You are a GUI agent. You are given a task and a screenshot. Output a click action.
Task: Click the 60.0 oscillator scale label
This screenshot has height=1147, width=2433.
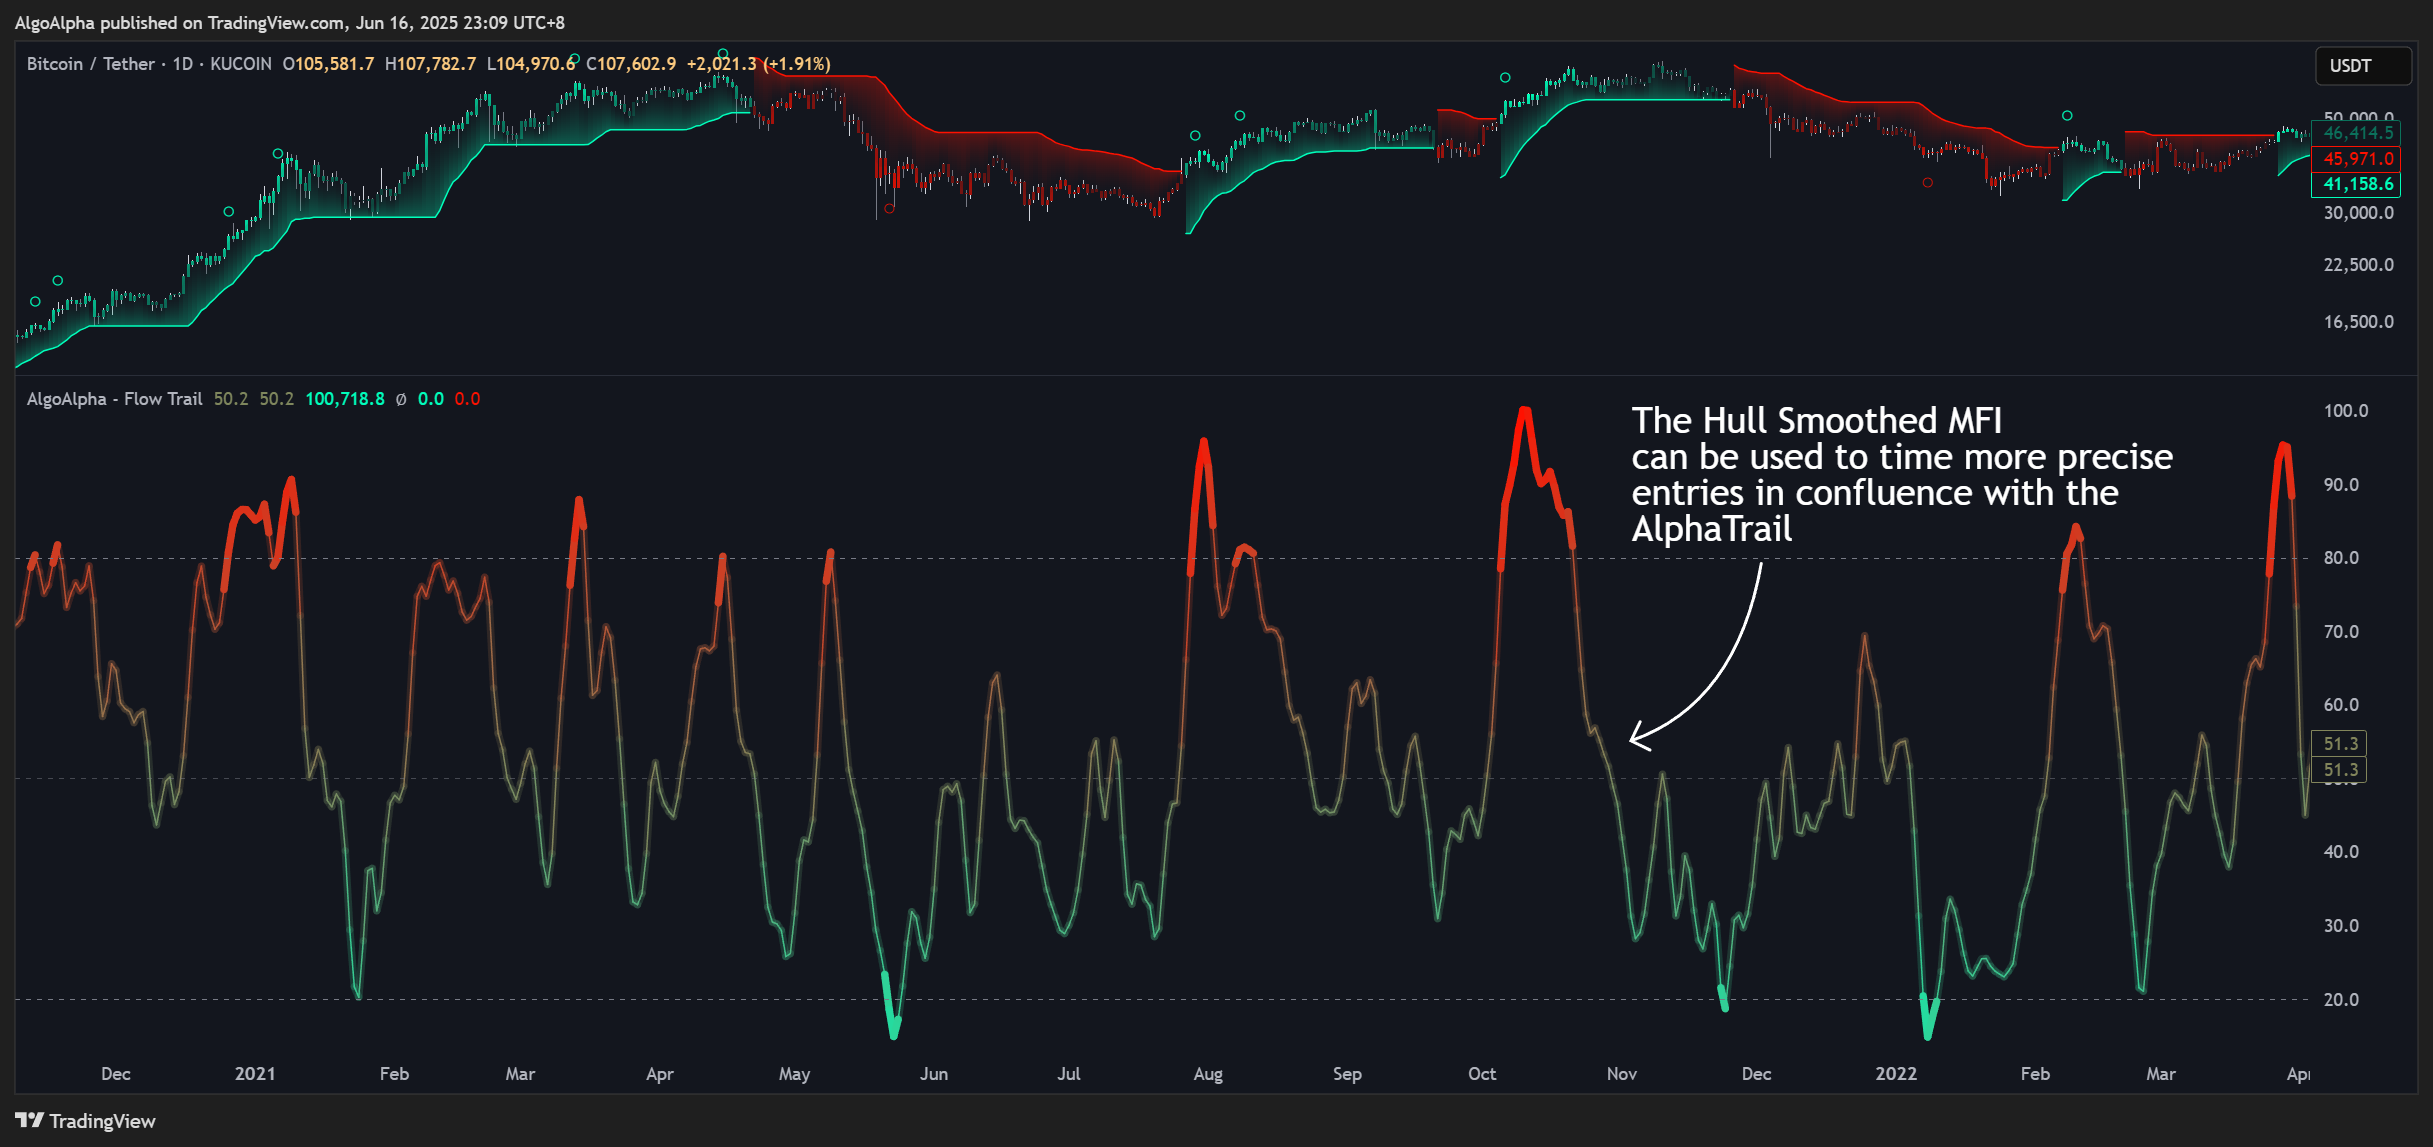click(x=2341, y=705)
